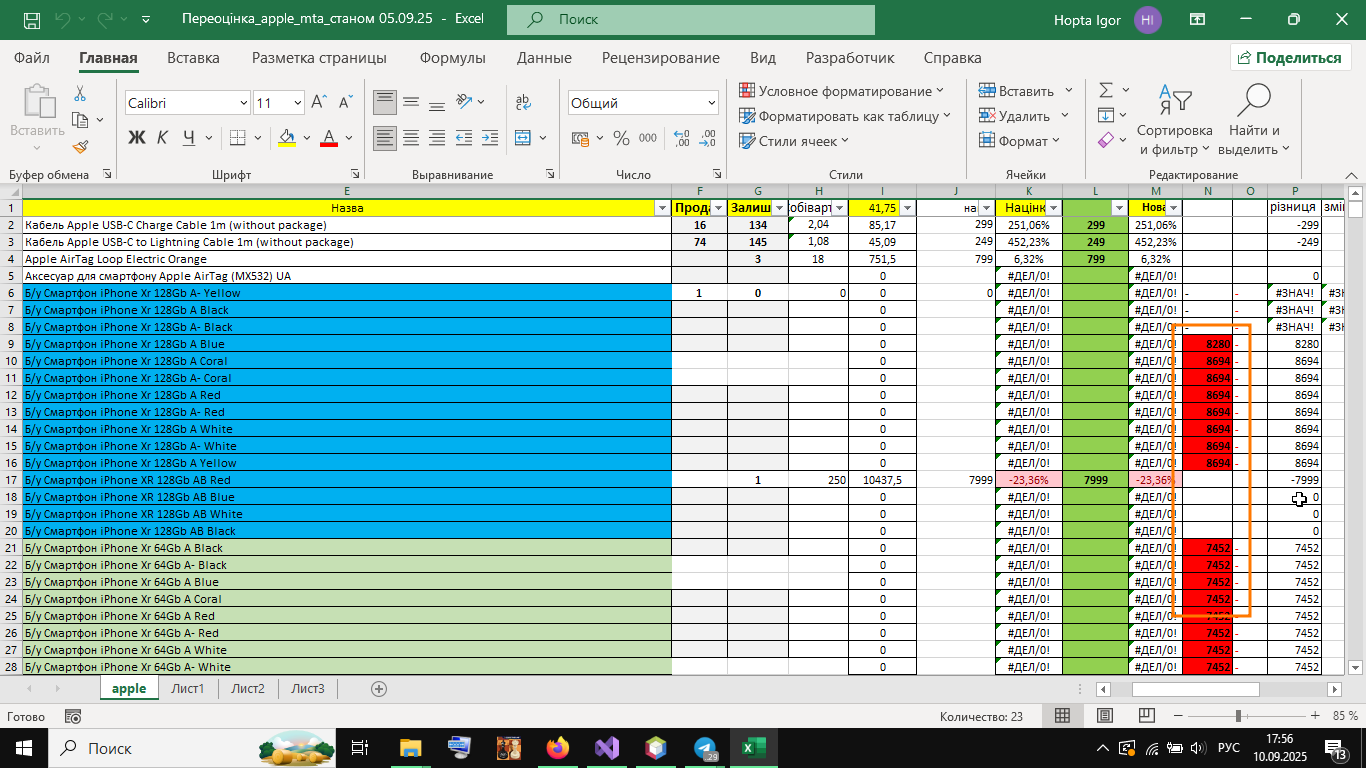This screenshot has width=1366, height=768.
Task: Click the Cut scissors icon
Action: coord(80,94)
